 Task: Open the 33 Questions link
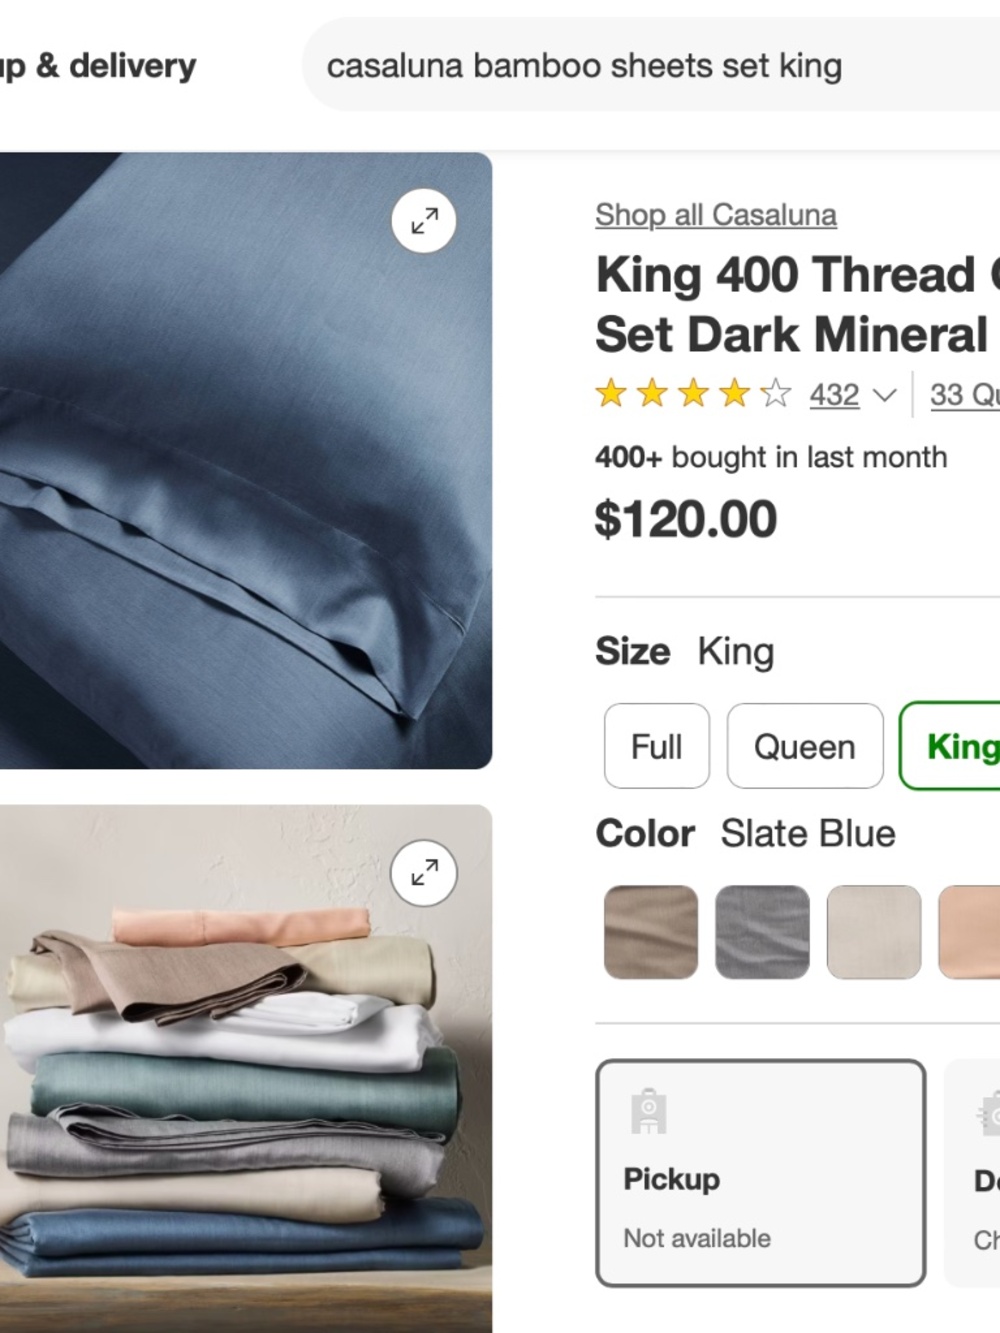964,395
